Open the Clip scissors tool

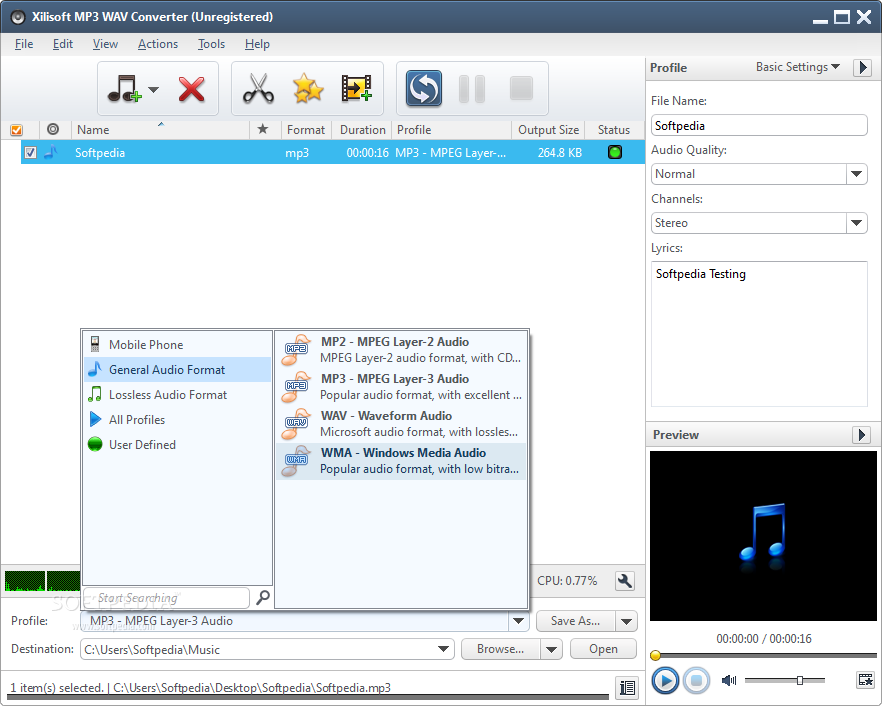point(258,89)
